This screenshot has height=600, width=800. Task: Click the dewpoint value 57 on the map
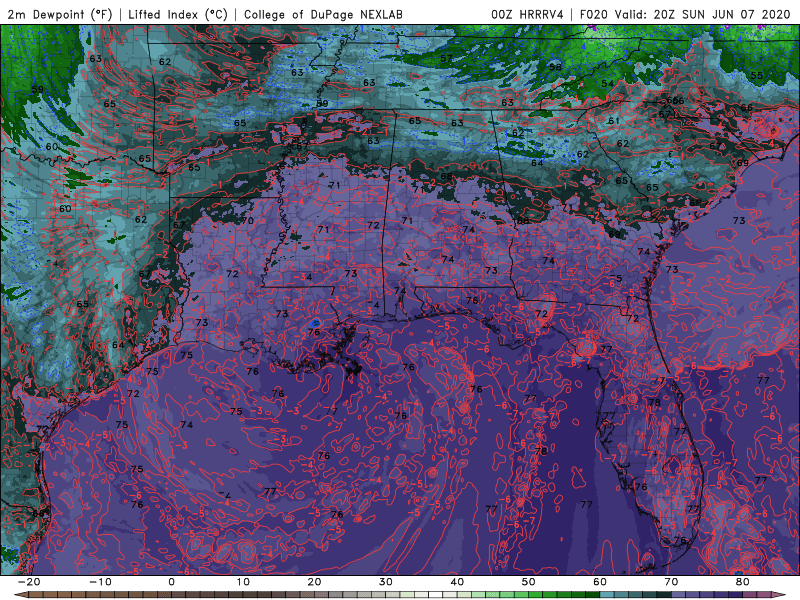tap(446, 58)
